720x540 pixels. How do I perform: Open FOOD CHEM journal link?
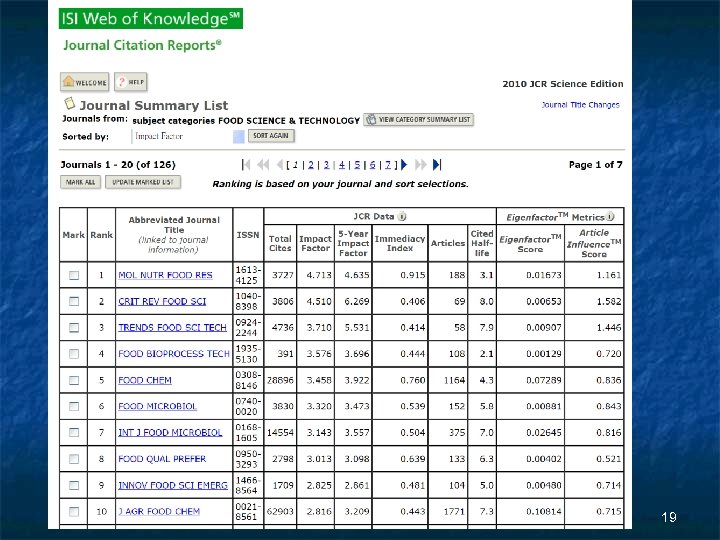145,380
